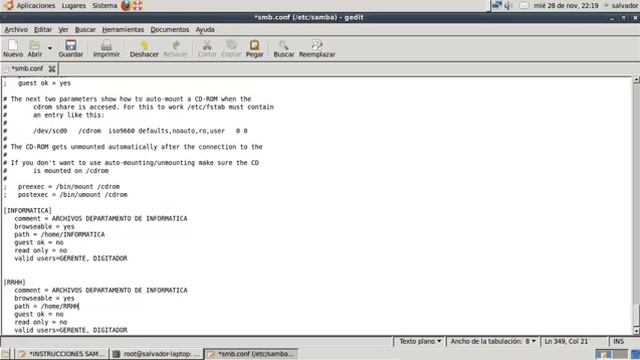640x360 pixels.
Task: Open the Ayuda menu
Action: (x=205, y=29)
